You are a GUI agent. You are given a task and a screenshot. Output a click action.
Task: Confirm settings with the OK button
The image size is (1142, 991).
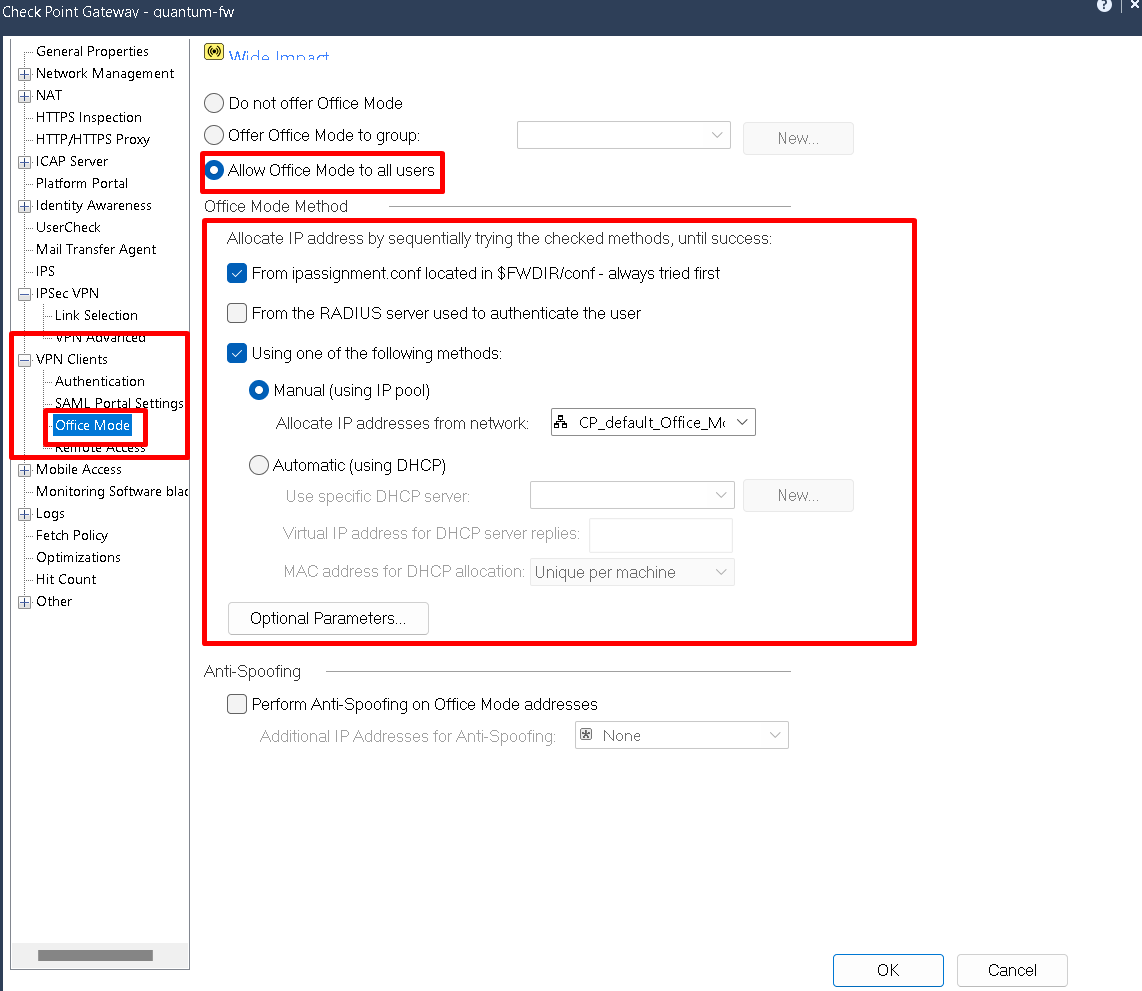tap(888, 970)
